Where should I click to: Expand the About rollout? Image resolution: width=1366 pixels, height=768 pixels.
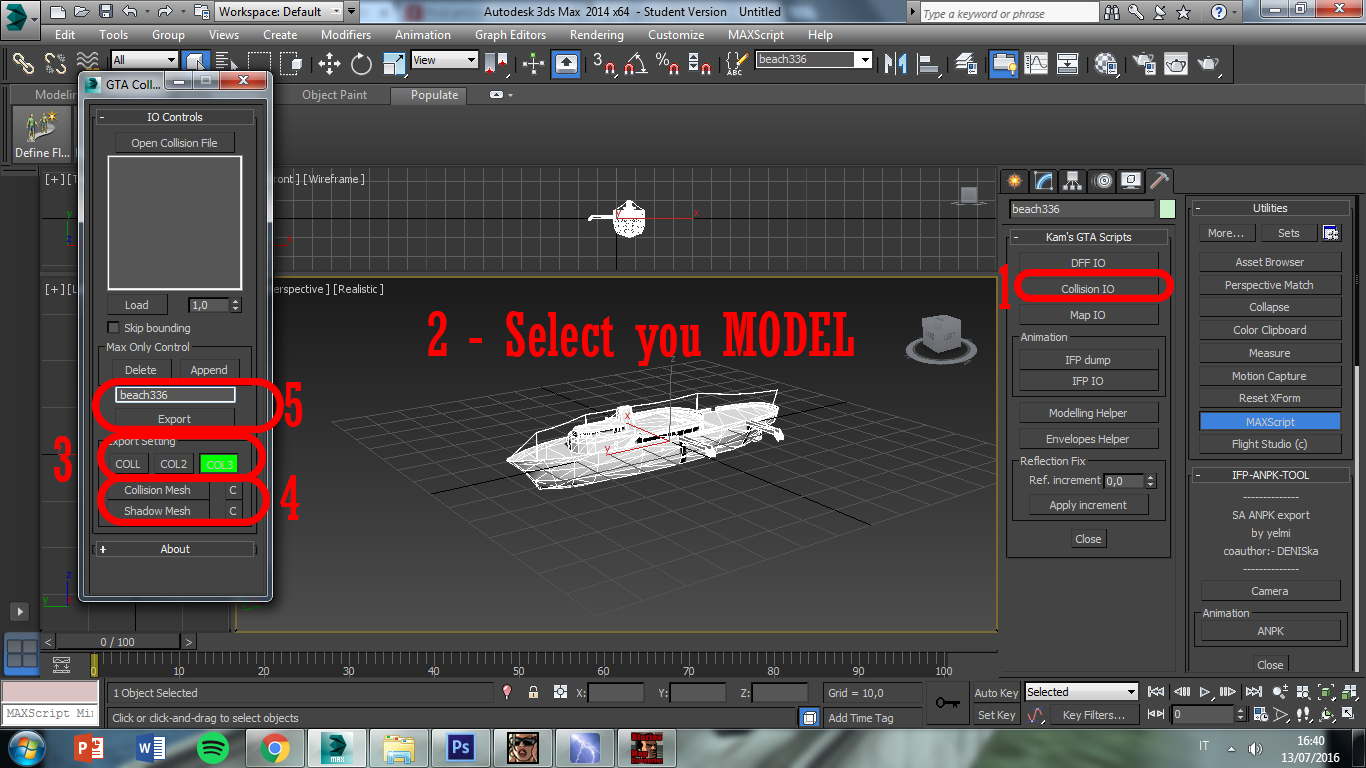click(x=175, y=549)
